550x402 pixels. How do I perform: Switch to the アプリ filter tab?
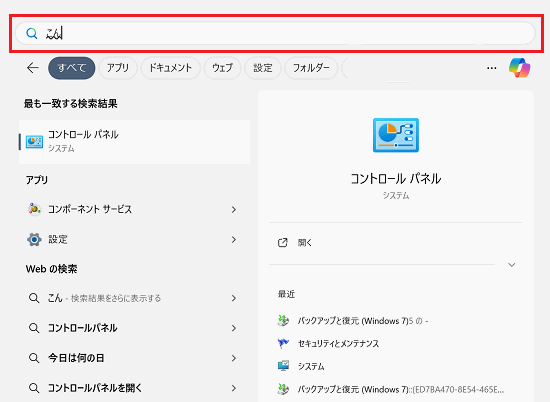[x=118, y=68]
